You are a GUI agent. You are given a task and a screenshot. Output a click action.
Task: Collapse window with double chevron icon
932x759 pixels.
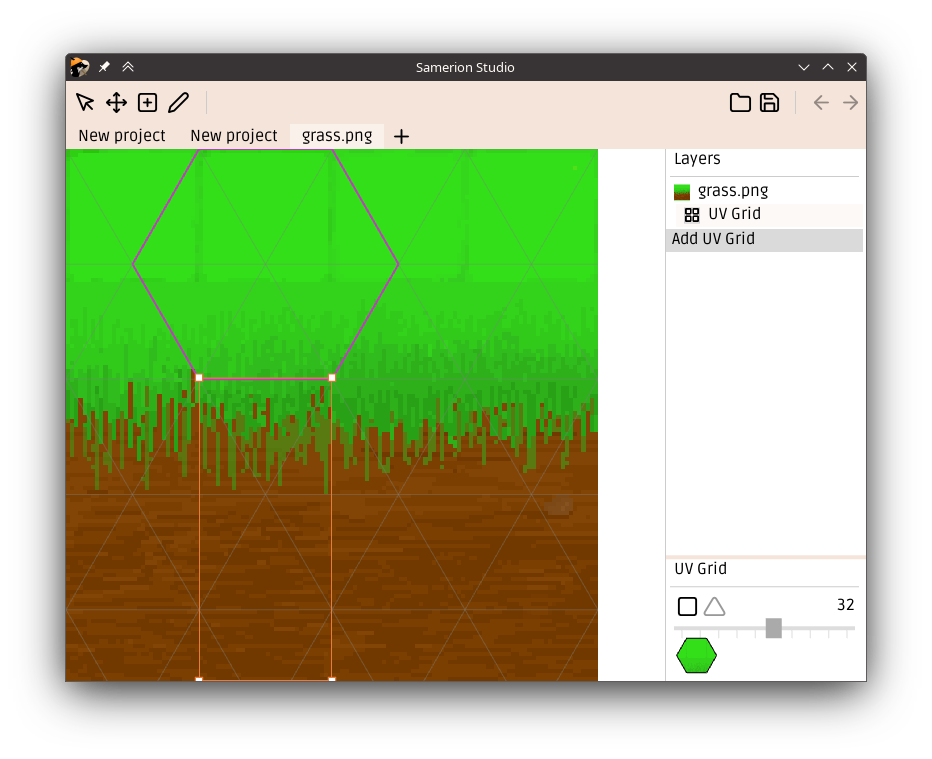point(128,67)
